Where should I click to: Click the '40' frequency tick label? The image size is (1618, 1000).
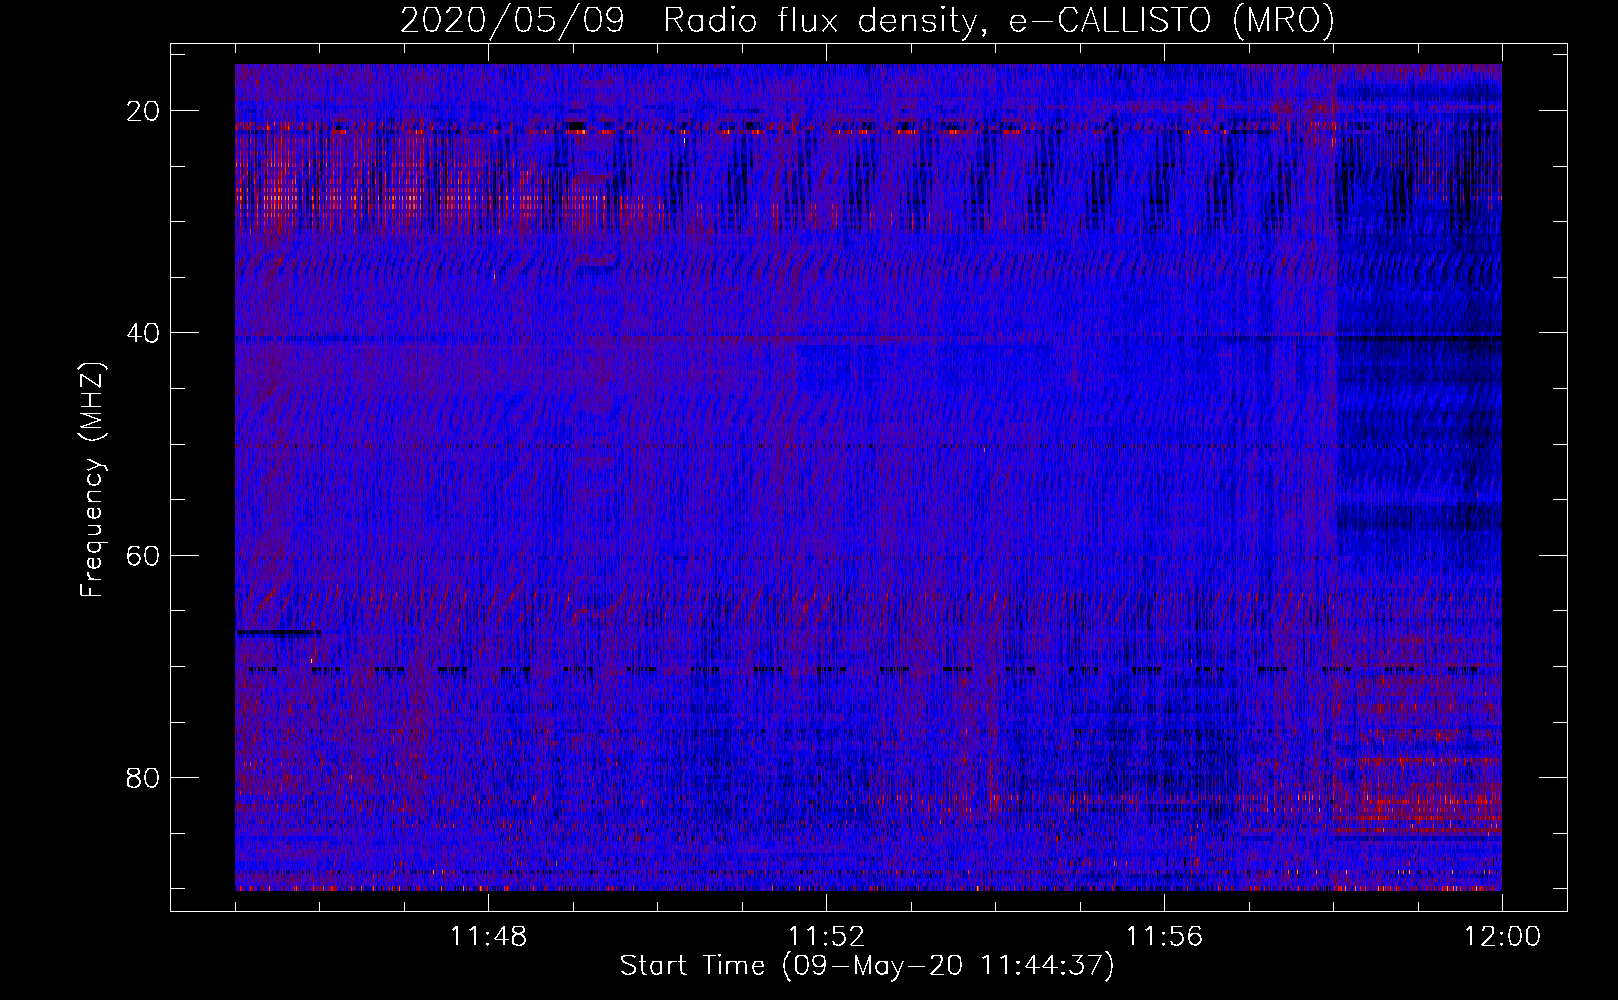143,333
